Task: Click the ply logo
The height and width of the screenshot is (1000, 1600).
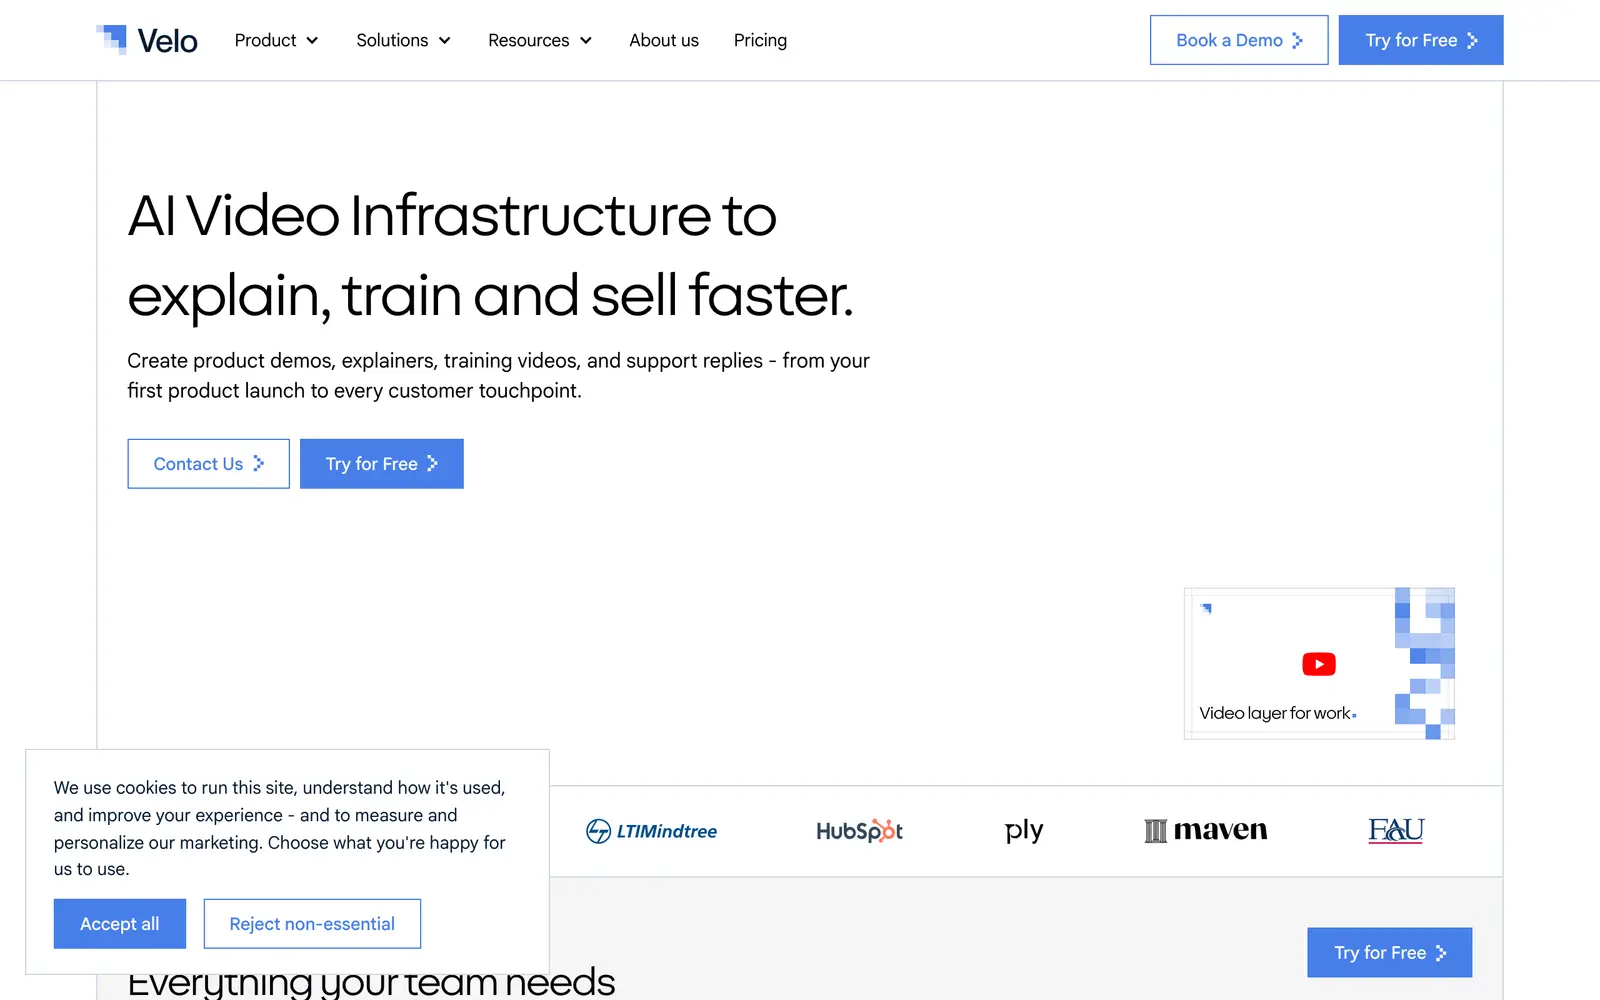Action: click(x=1024, y=831)
